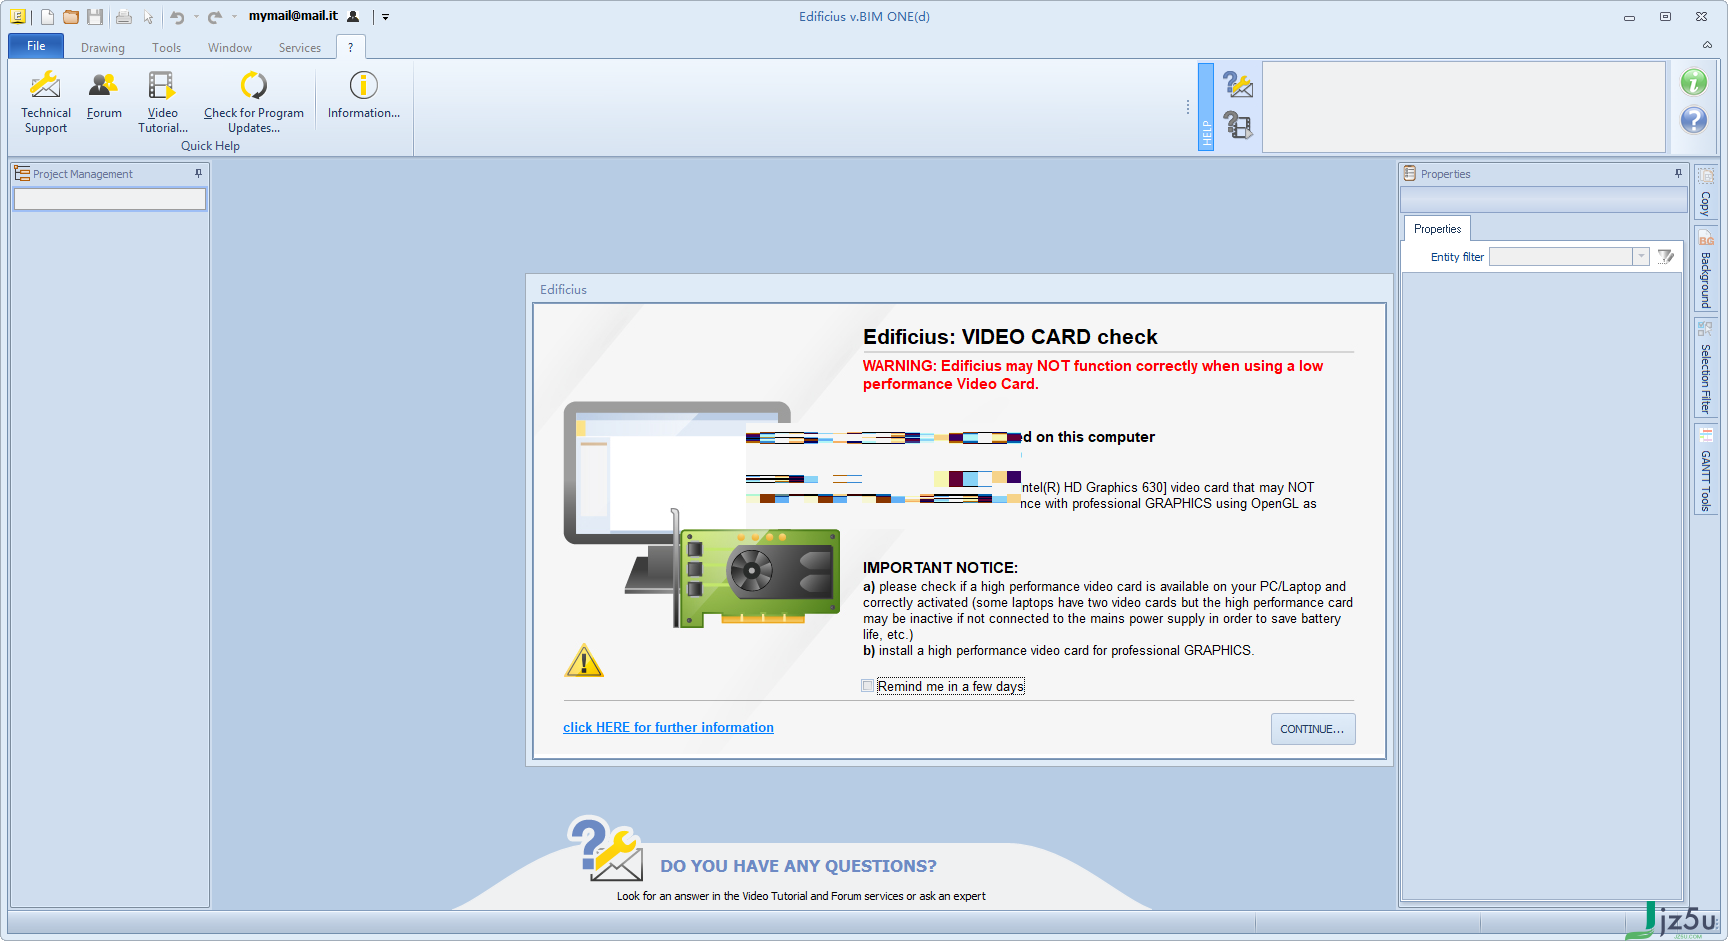The height and width of the screenshot is (941, 1728).
Task: Tick the Remind me in a few days checkbox
Action: [x=868, y=686]
